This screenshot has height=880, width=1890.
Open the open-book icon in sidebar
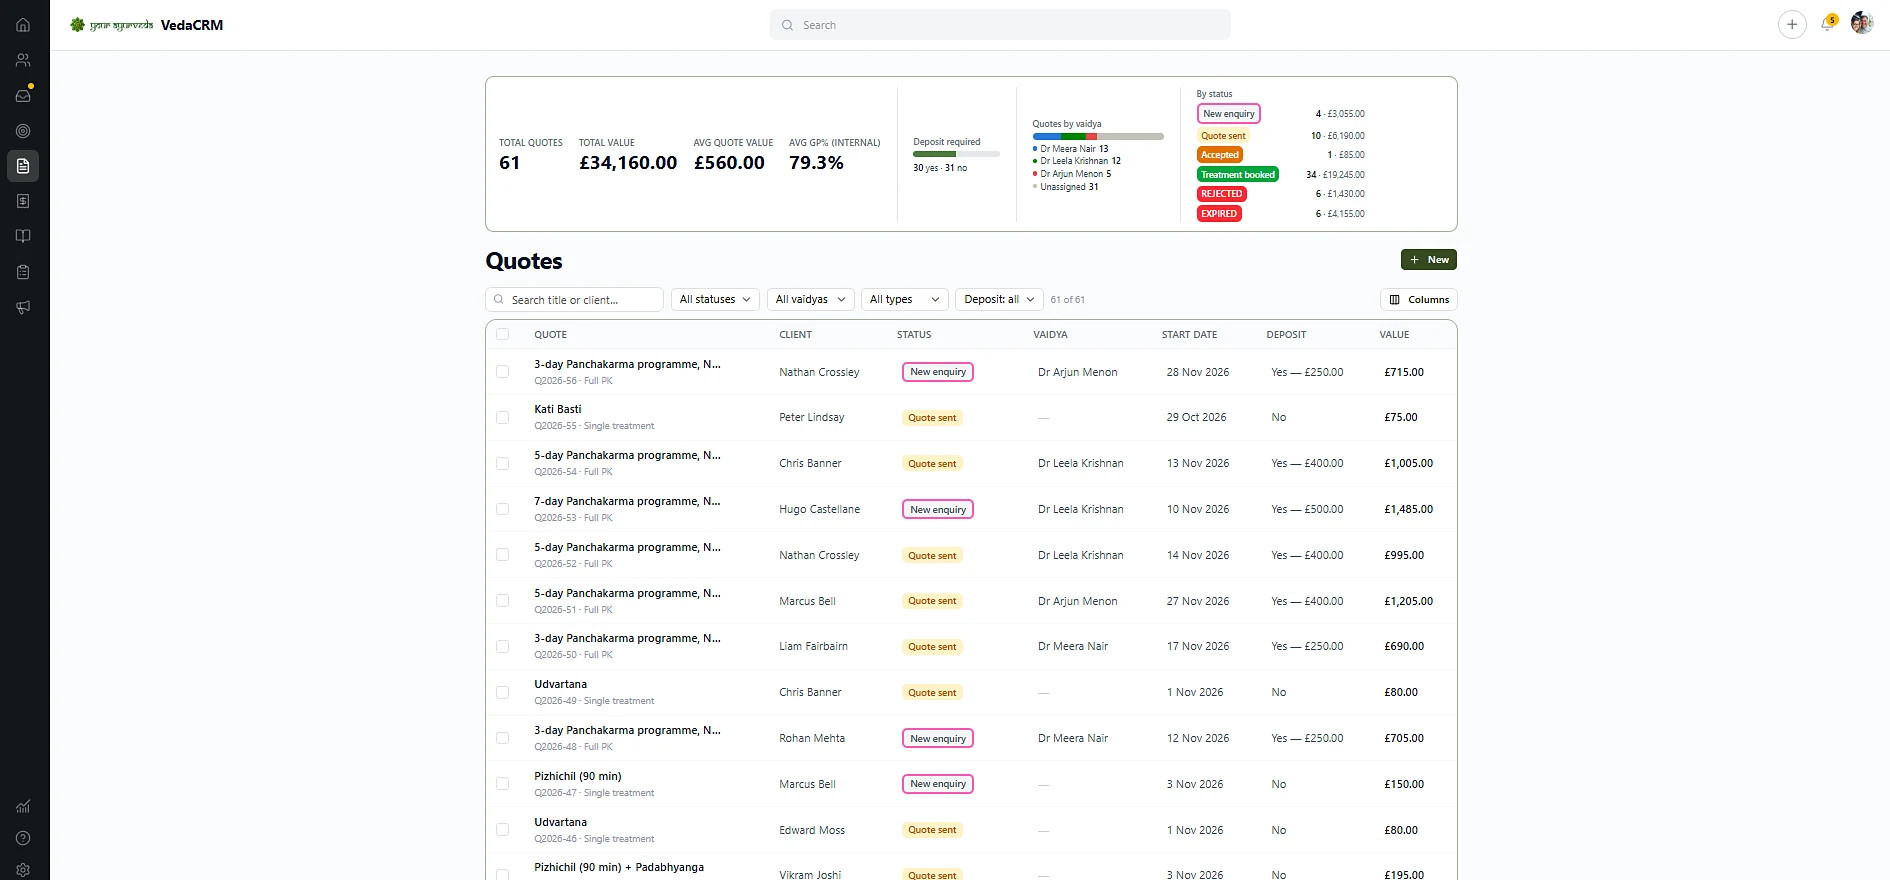pyautogui.click(x=23, y=236)
